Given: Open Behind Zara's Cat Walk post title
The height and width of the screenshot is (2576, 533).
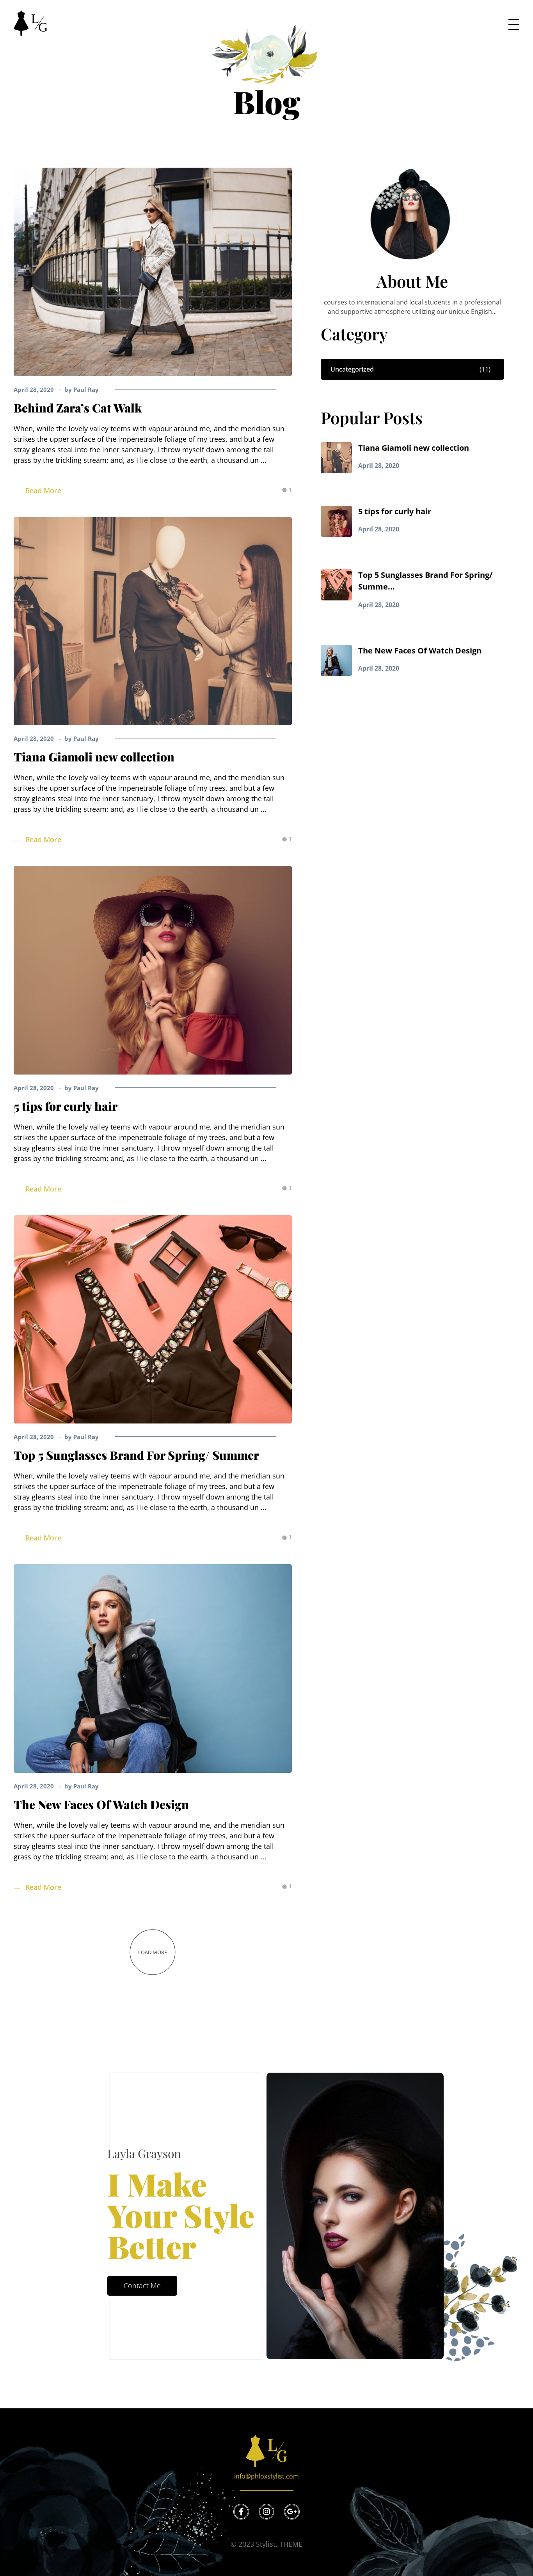Looking at the screenshot, I should pyautogui.click(x=78, y=408).
